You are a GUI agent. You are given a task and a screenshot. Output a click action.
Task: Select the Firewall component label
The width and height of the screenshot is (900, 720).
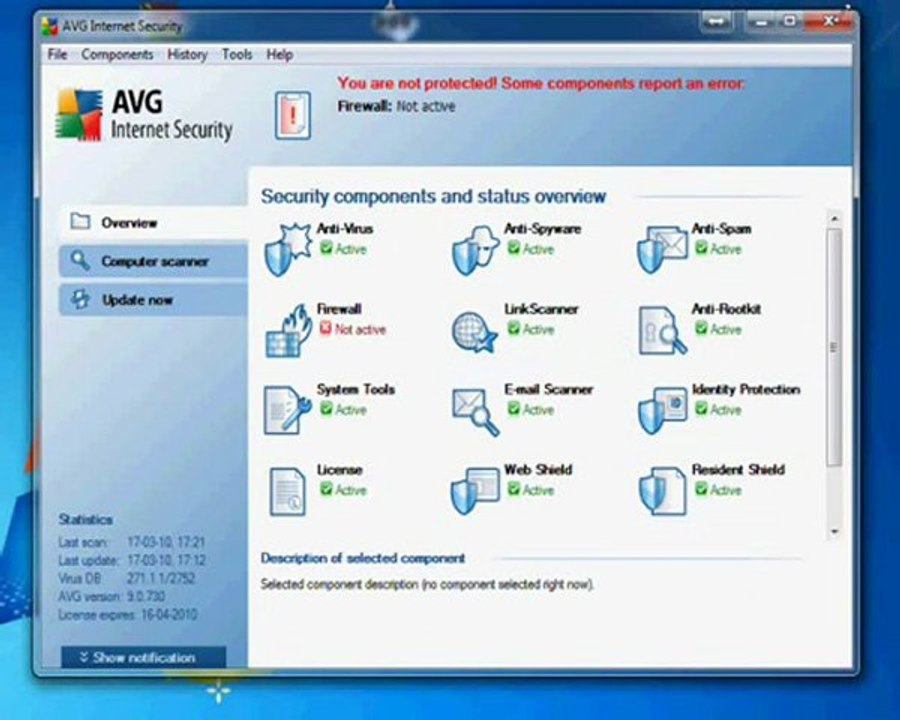pos(339,309)
